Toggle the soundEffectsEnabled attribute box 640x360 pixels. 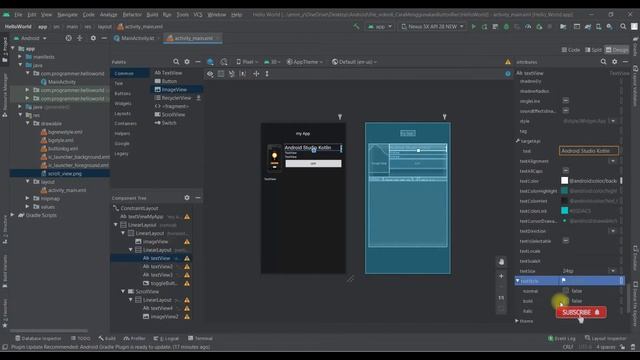click(566, 111)
